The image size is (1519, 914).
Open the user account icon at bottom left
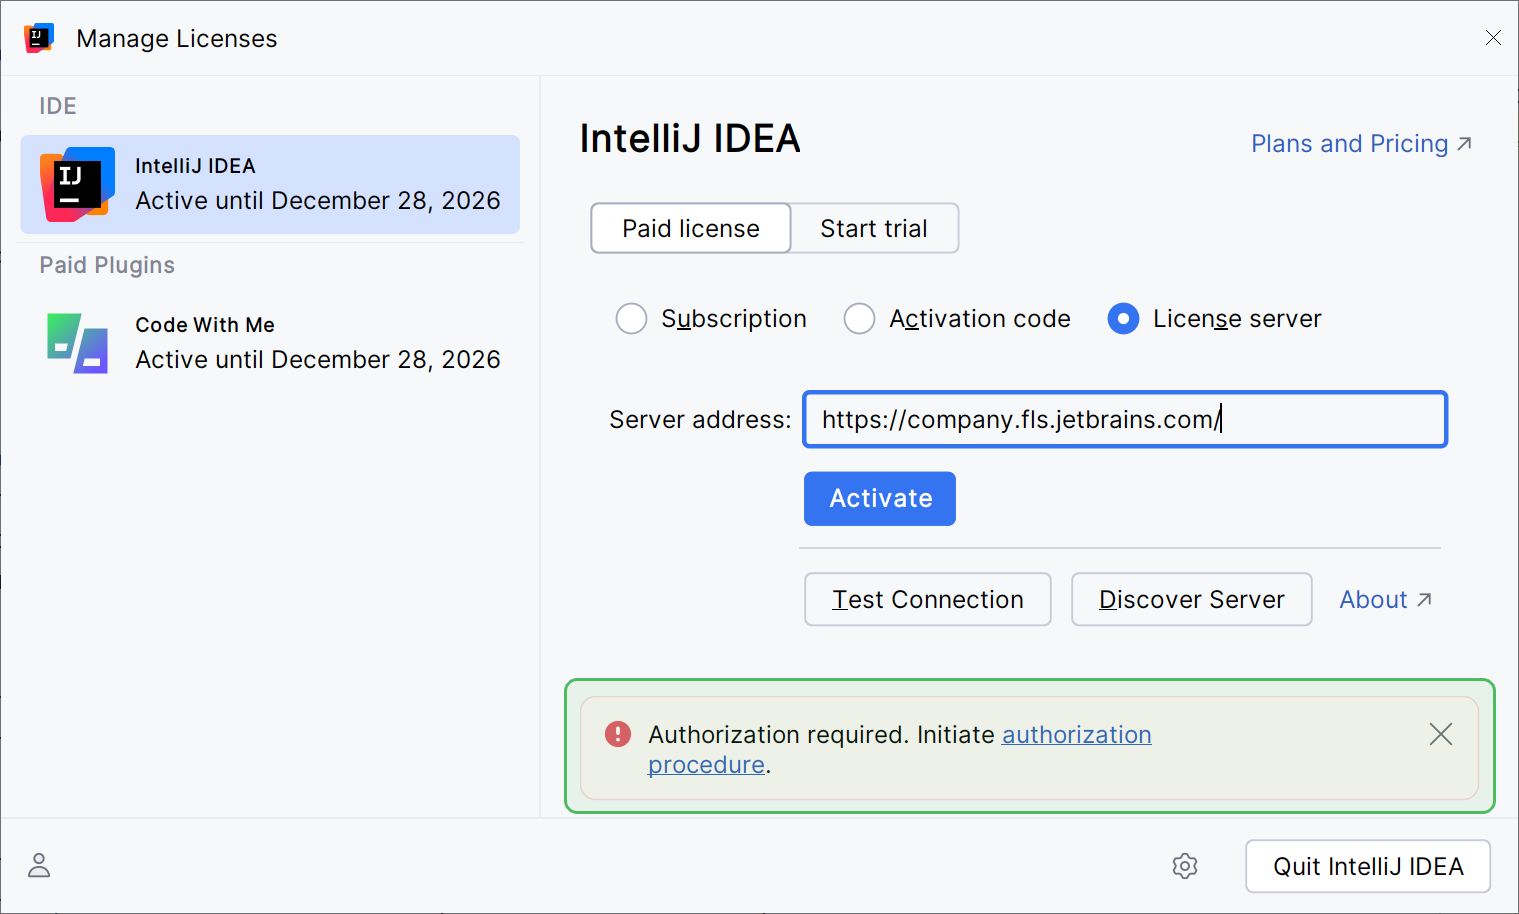39,865
